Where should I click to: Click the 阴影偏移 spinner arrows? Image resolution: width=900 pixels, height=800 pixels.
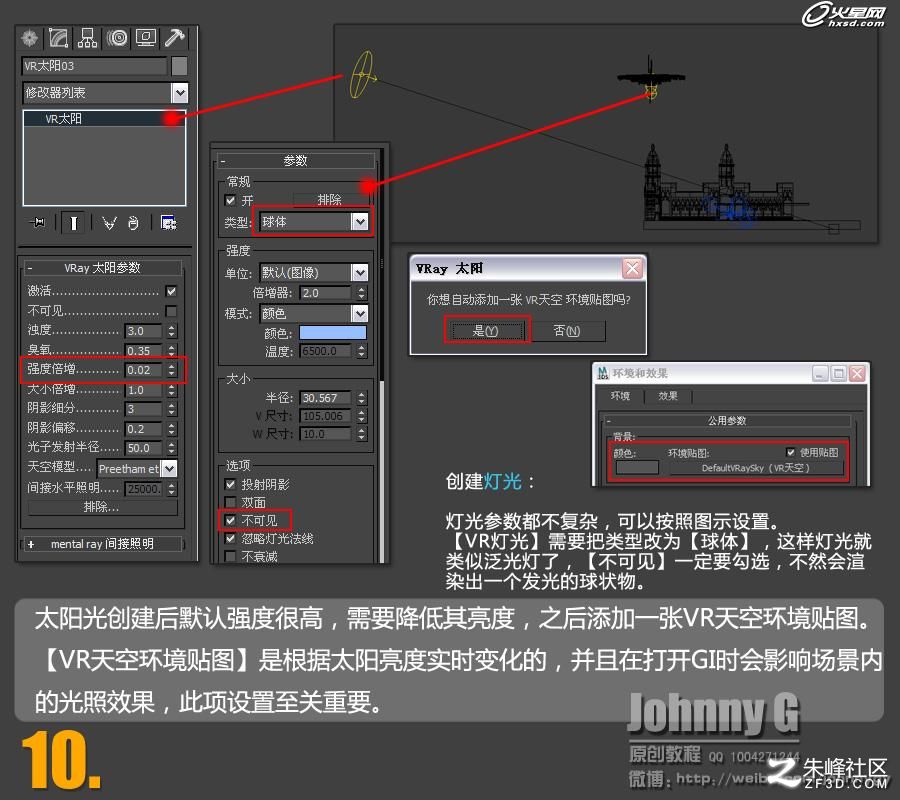[x=172, y=429]
